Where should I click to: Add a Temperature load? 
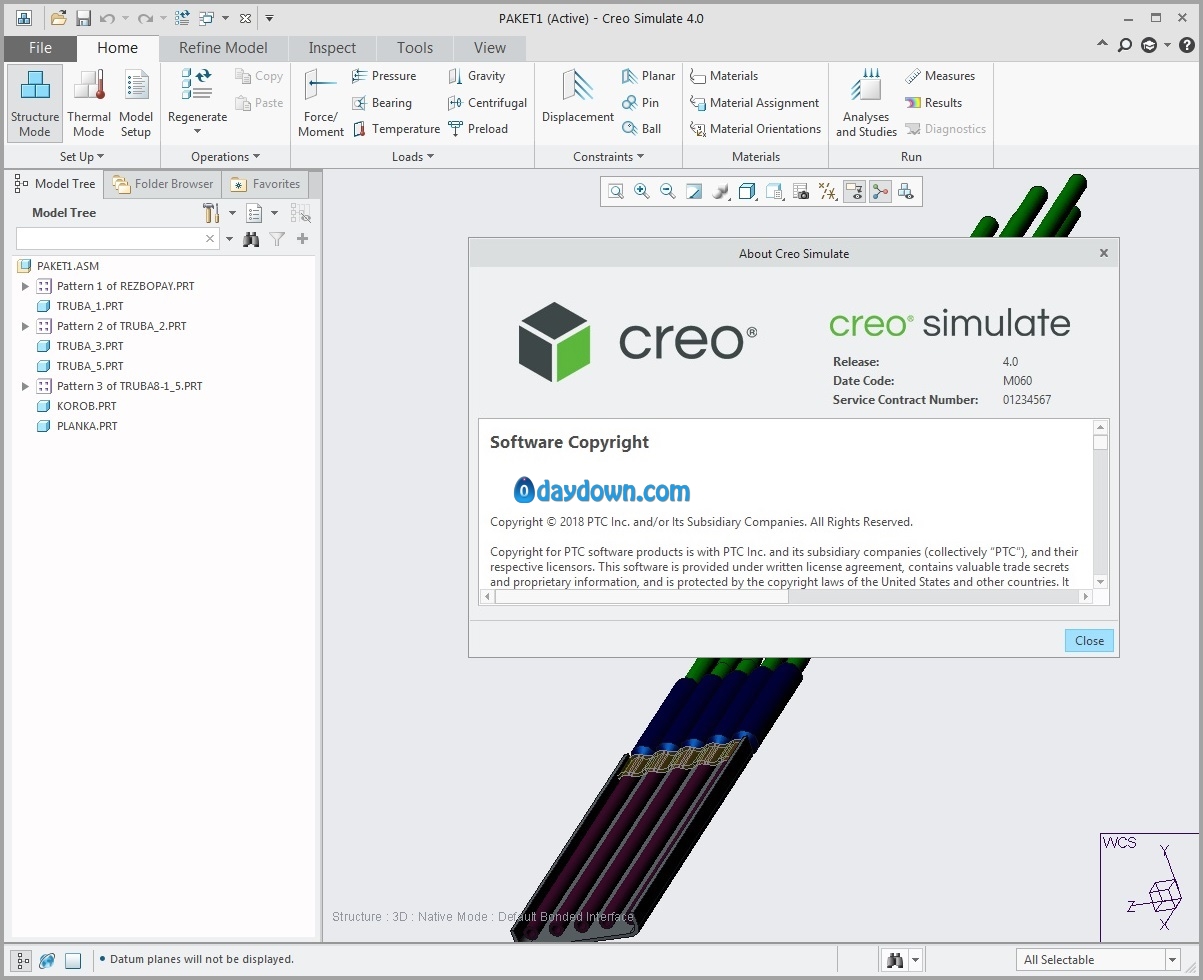pyautogui.click(x=396, y=129)
